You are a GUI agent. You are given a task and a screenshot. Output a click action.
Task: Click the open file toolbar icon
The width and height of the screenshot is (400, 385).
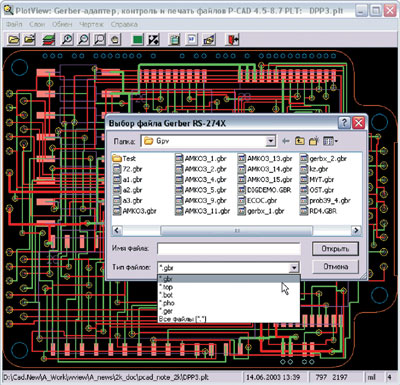coord(14,39)
